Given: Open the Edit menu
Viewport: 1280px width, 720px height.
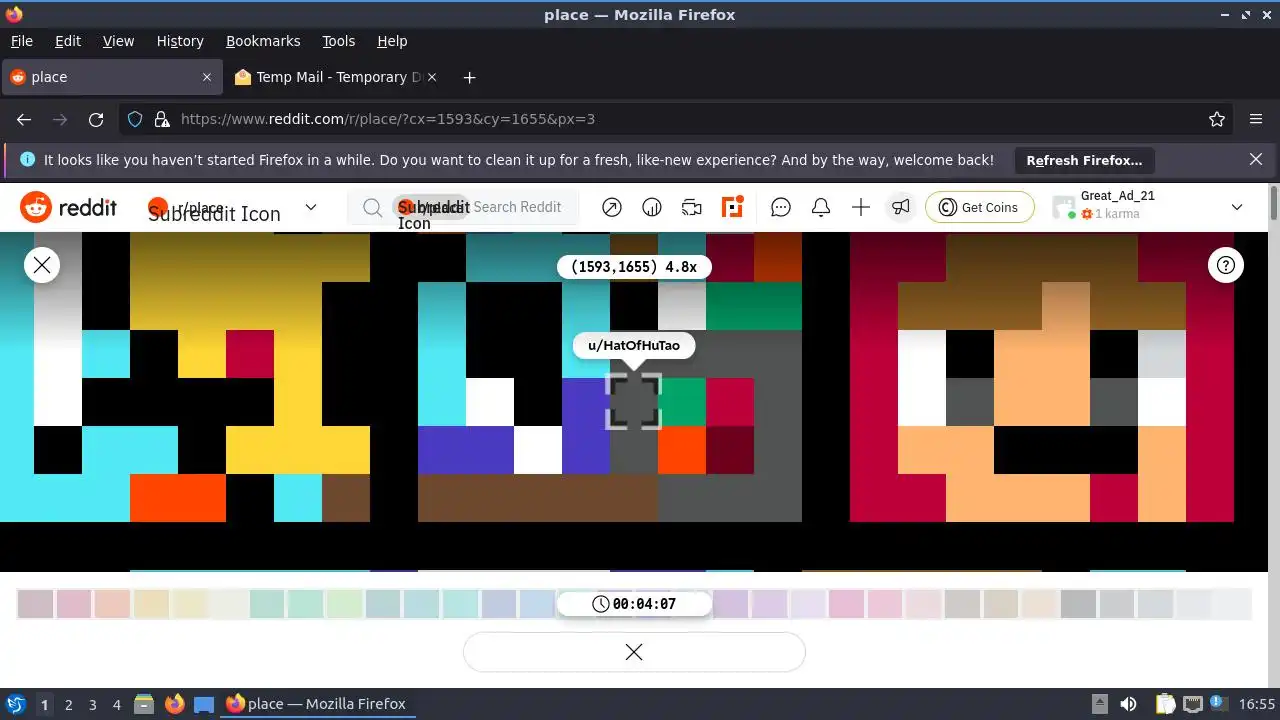Looking at the screenshot, I should click(68, 41).
